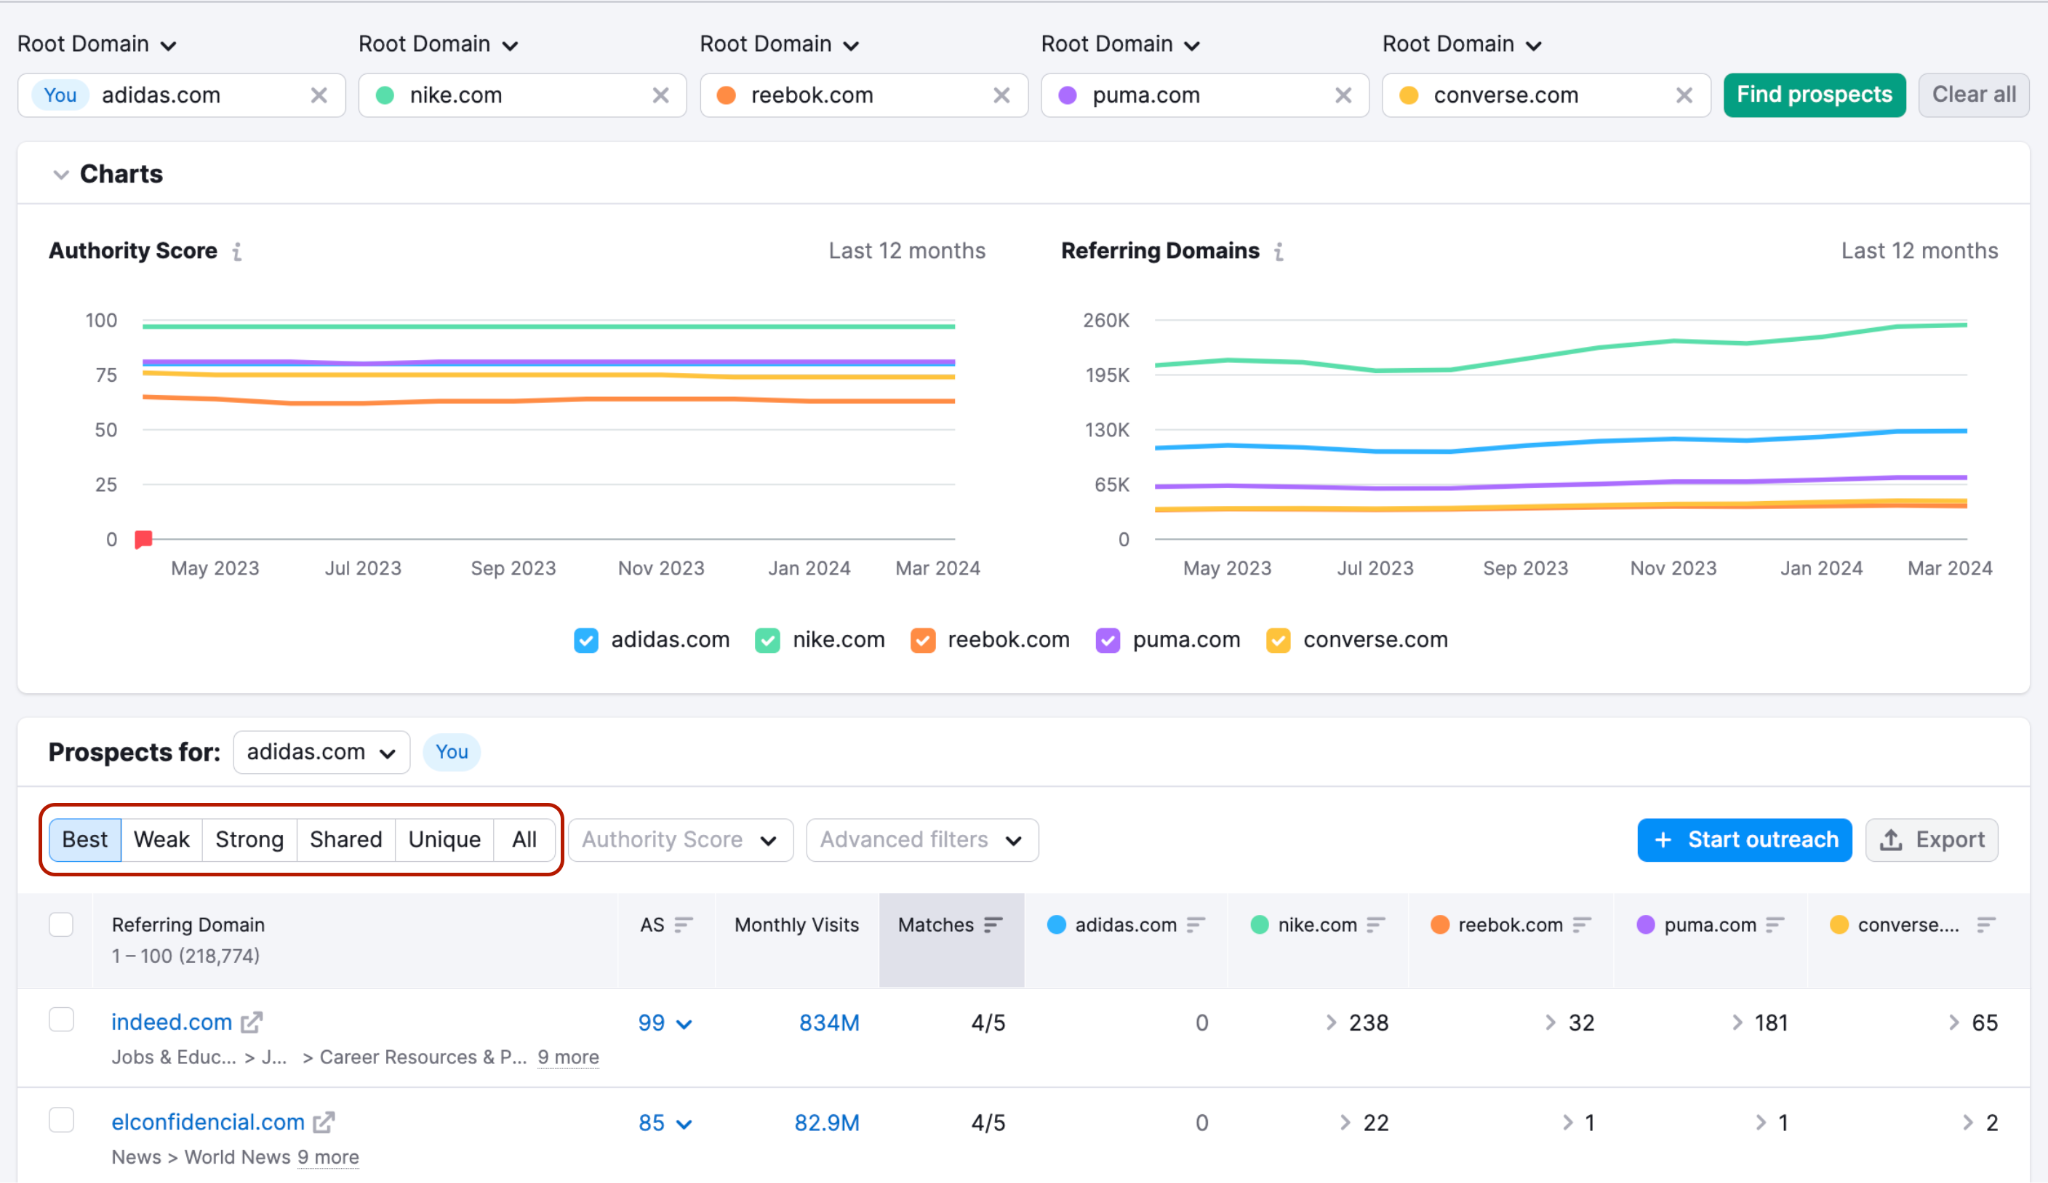Remove nike.com with its X icon
Image resolution: width=2048 pixels, height=1183 pixels.
tap(661, 95)
